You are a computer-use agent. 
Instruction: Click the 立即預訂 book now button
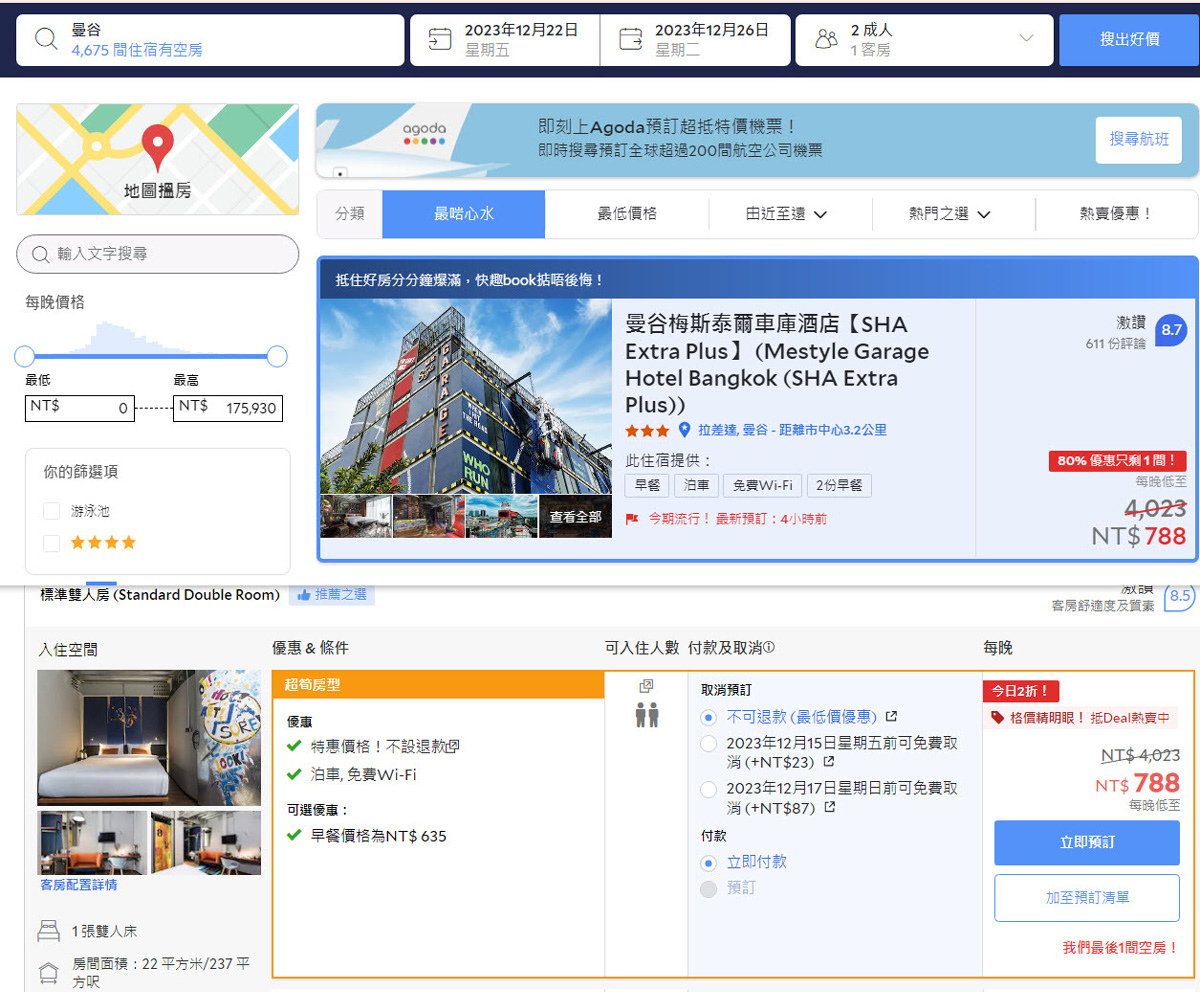click(1087, 843)
